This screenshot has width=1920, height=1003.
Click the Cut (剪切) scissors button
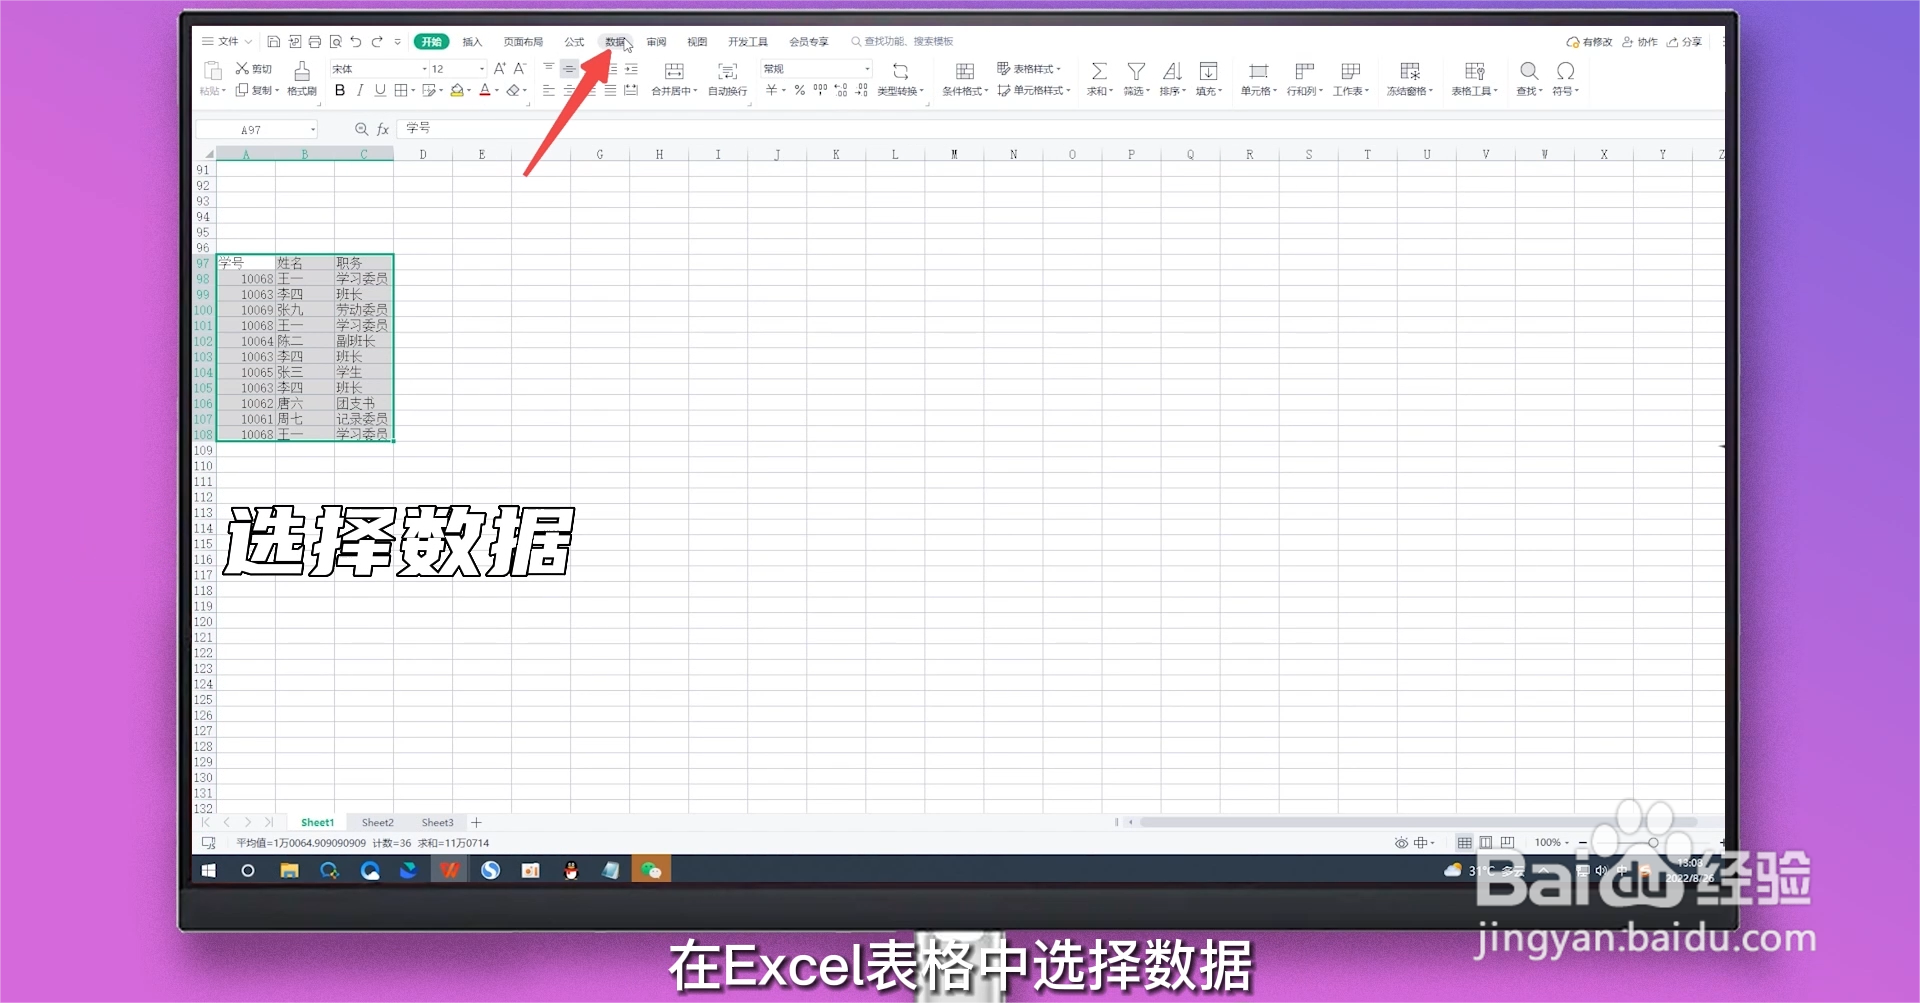(254, 69)
